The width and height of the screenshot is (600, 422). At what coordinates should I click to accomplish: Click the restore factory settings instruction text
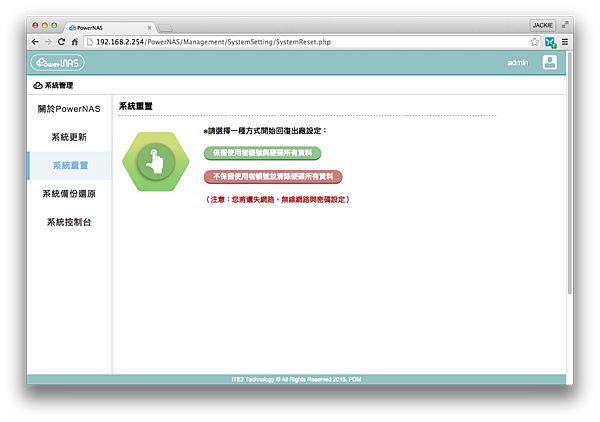tap(265, 131)
